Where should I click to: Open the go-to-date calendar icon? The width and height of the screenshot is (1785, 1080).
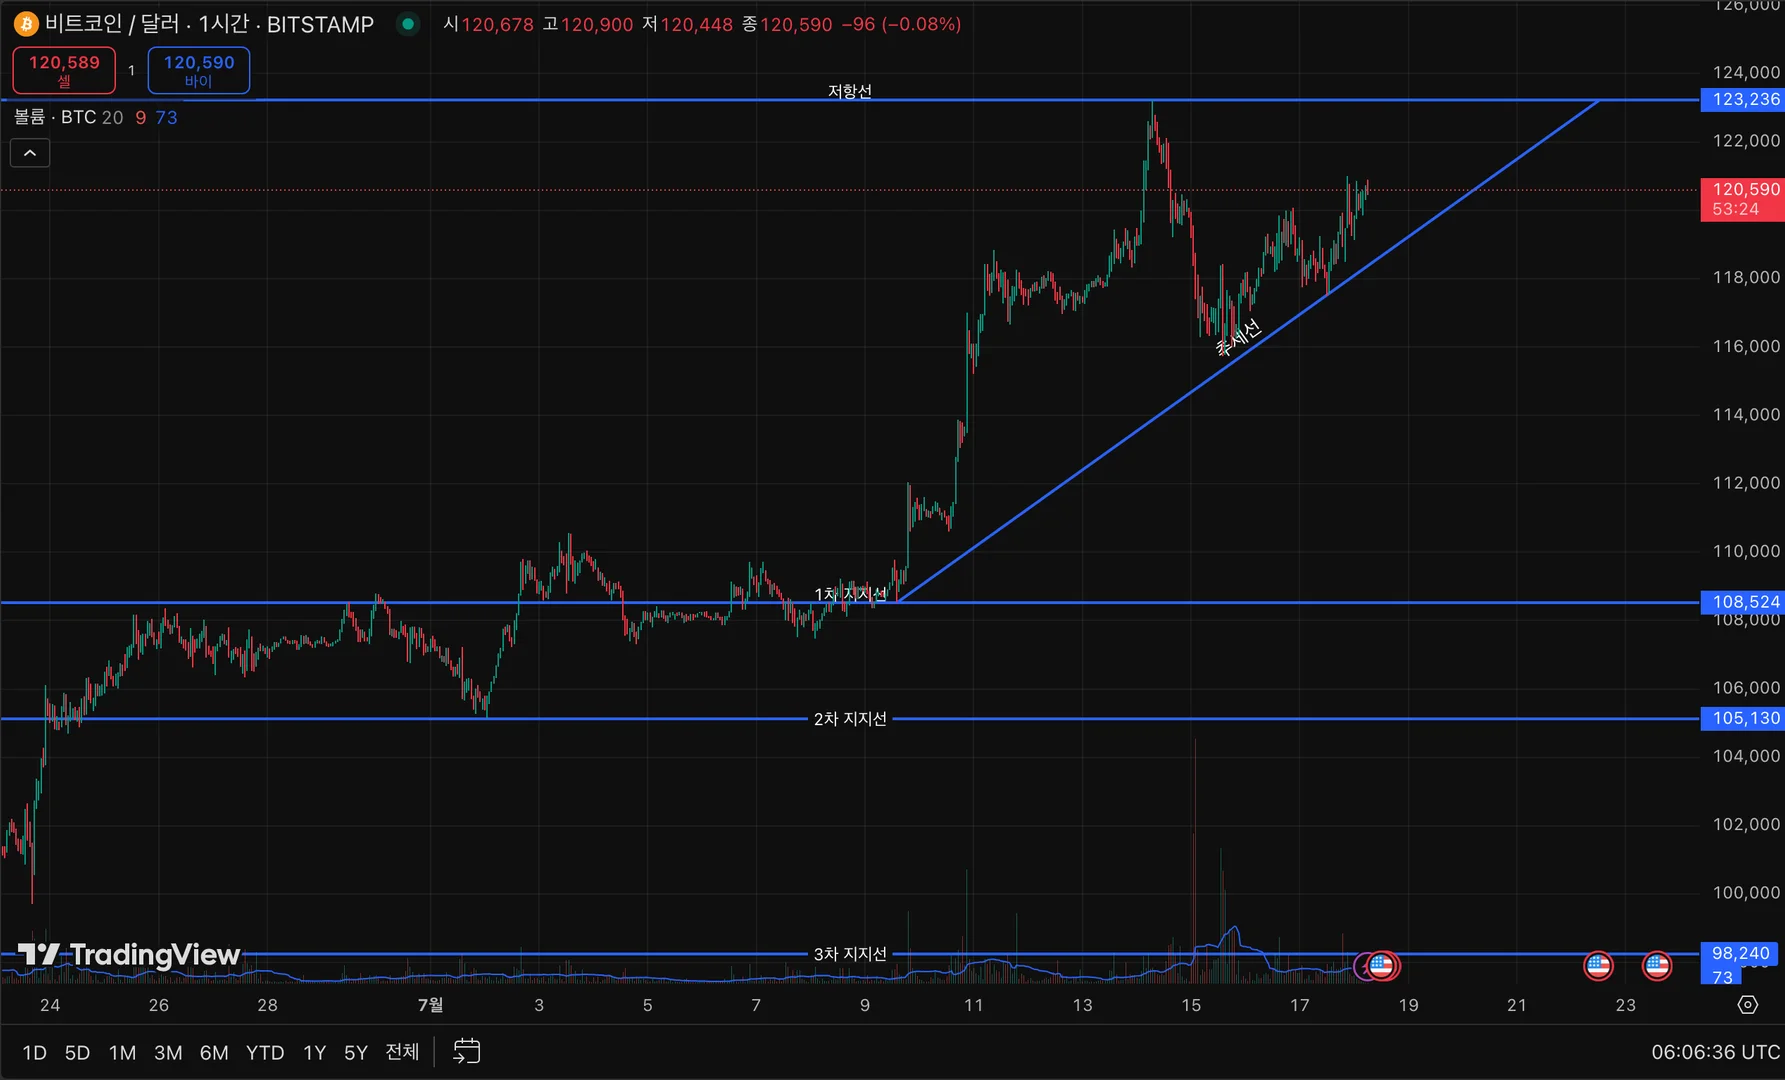tap(467, 1051)
